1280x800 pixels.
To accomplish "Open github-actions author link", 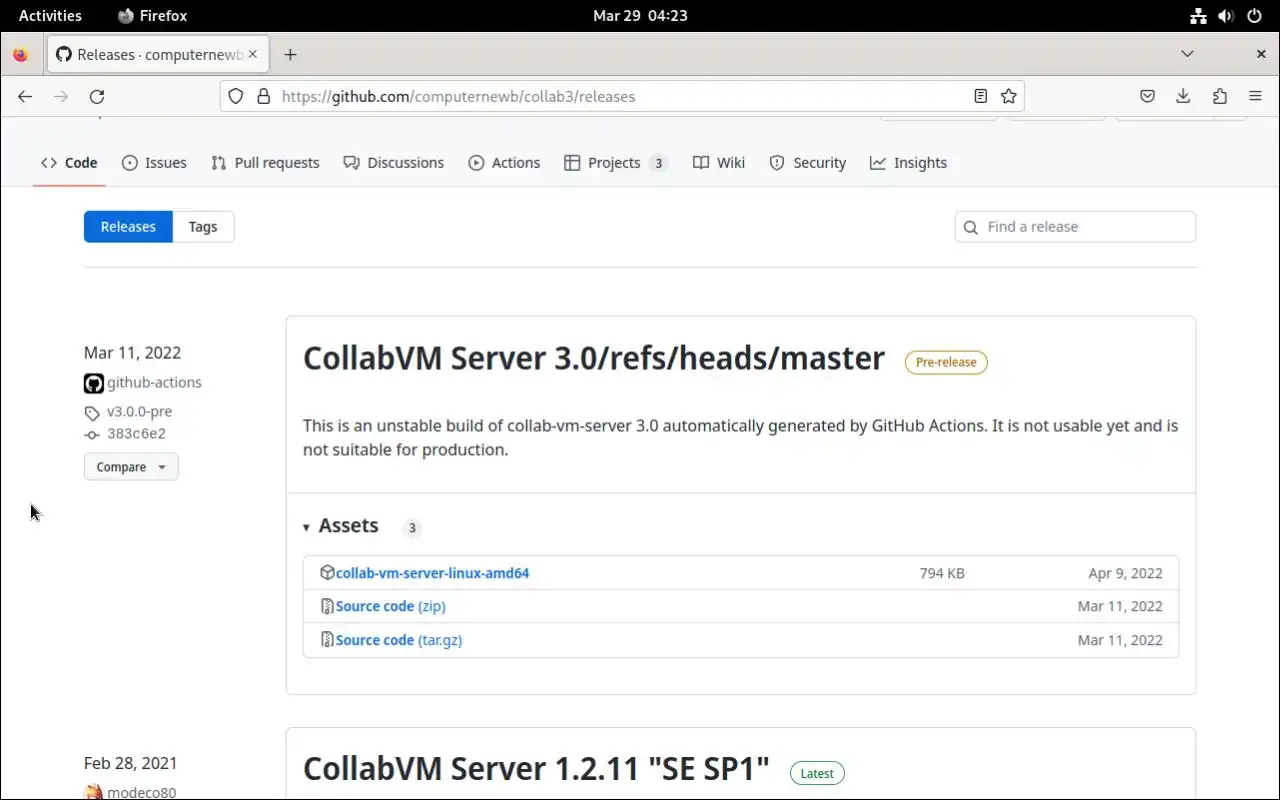I will pos(154,383).
